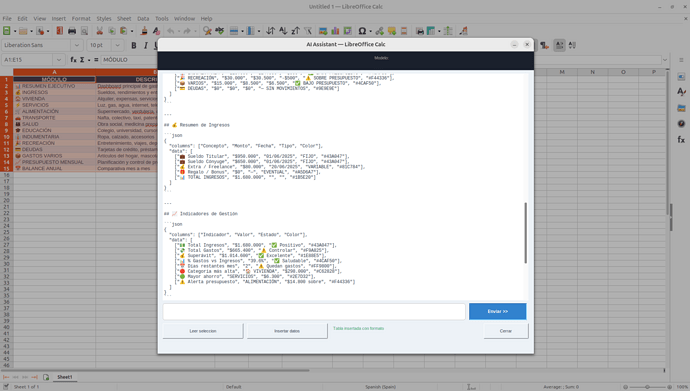Open the Save options dropdown arrow
The height and width of the screenshot is (391, 690).
pyautogui.click(x=48, y=31)
